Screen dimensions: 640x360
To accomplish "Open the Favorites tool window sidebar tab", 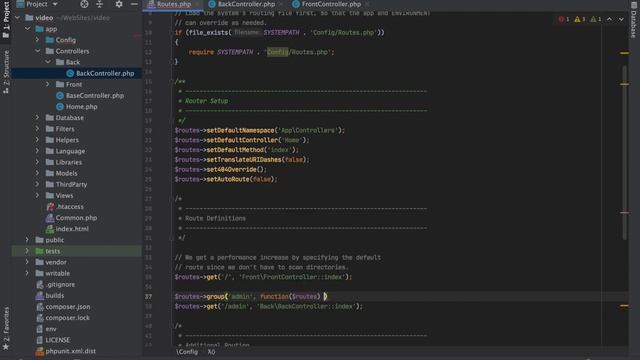I will click(x=6, y=329).
